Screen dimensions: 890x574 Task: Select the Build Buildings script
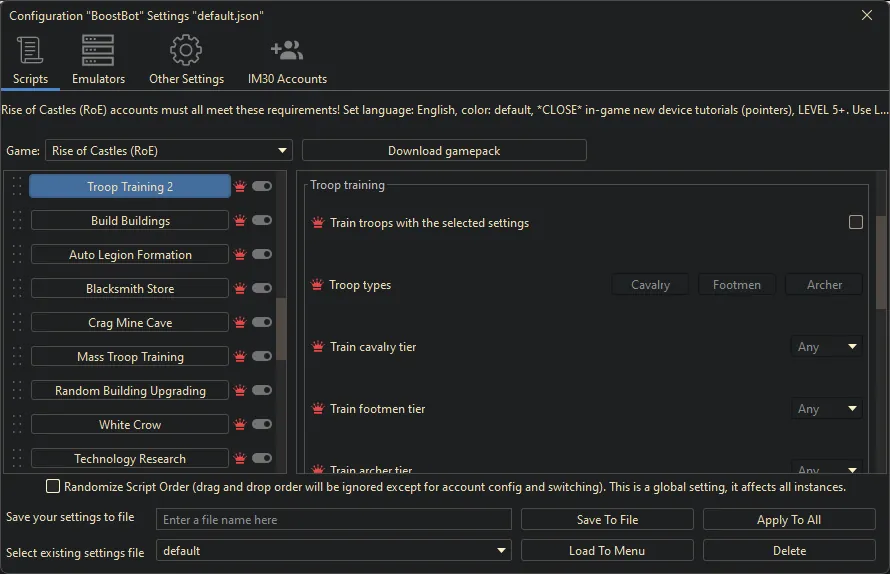tap(130, 220)
